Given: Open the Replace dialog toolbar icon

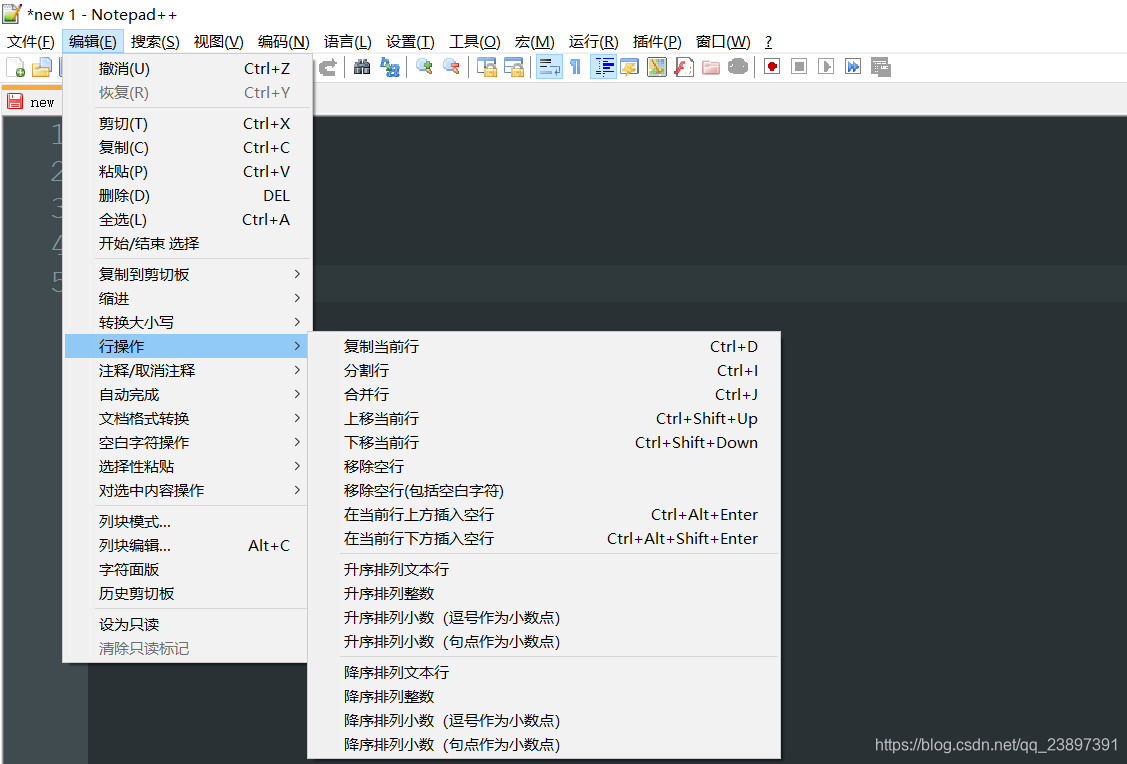Looking at the screenshot, I should click(390, 67).
